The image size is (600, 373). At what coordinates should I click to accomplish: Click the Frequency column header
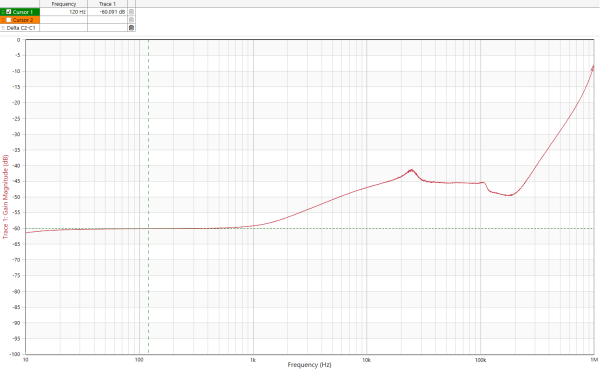pos(64,4)
